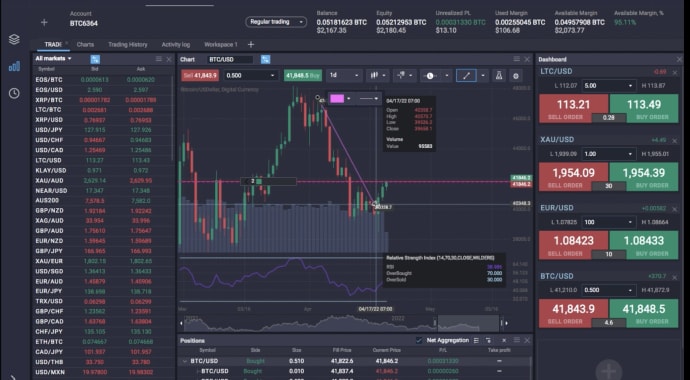Open the EUR/USD 100 size dropdown
The width and height of the screenshot is (690, 380).
609,222
